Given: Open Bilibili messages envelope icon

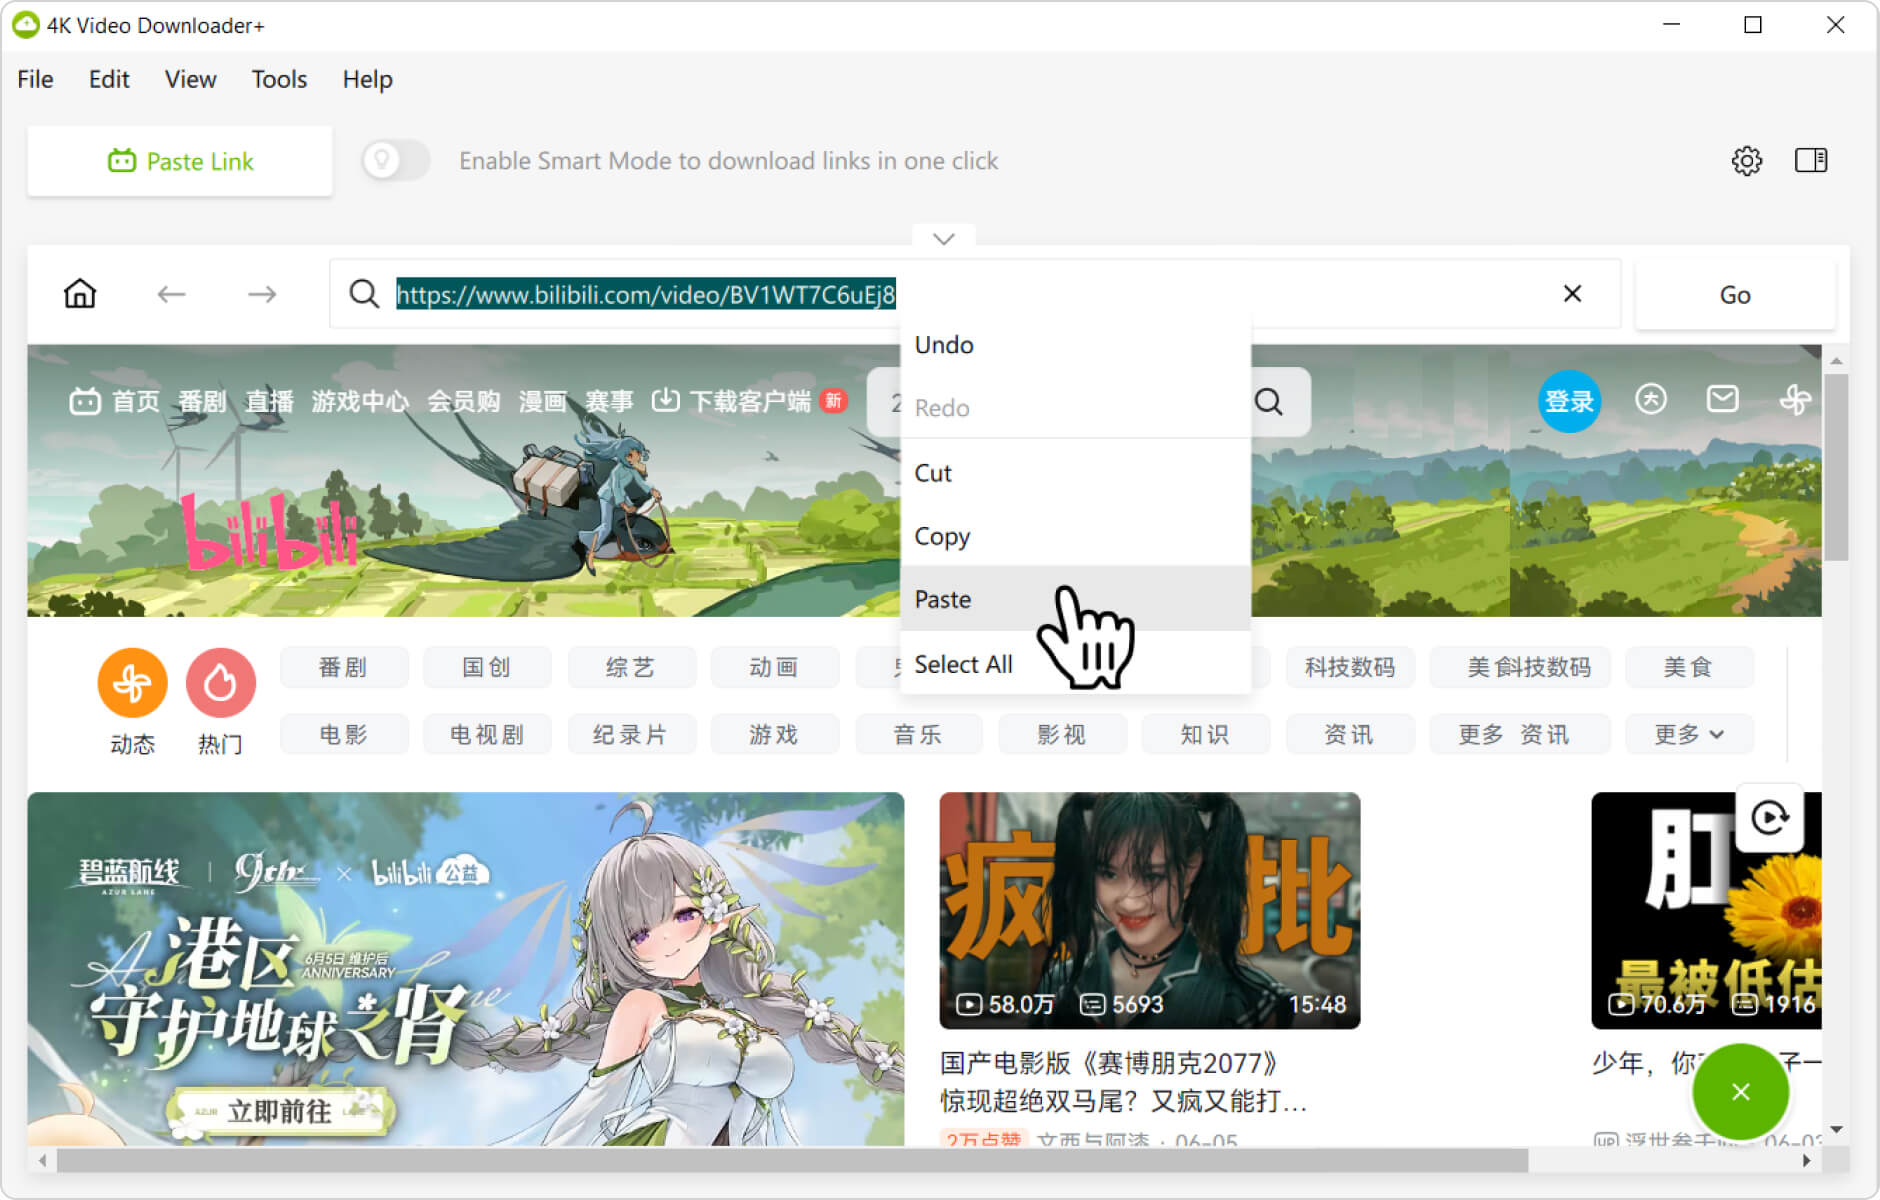Looking at the screenshot, I should point(1722,400).
